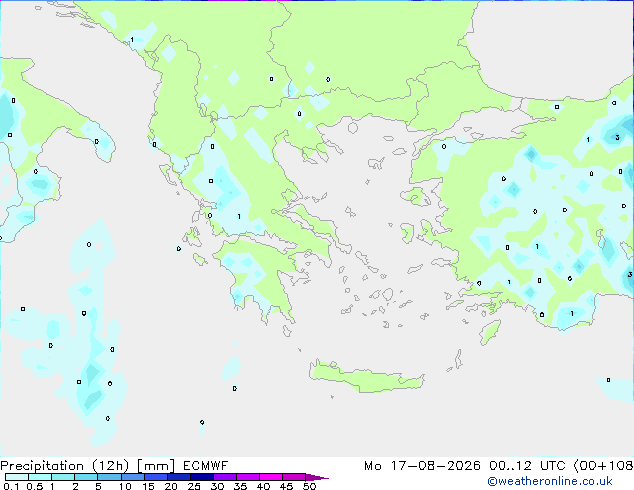Select the 5 to 10 mm legend swatch
634x490 pixels.
(x=109, y=477)
